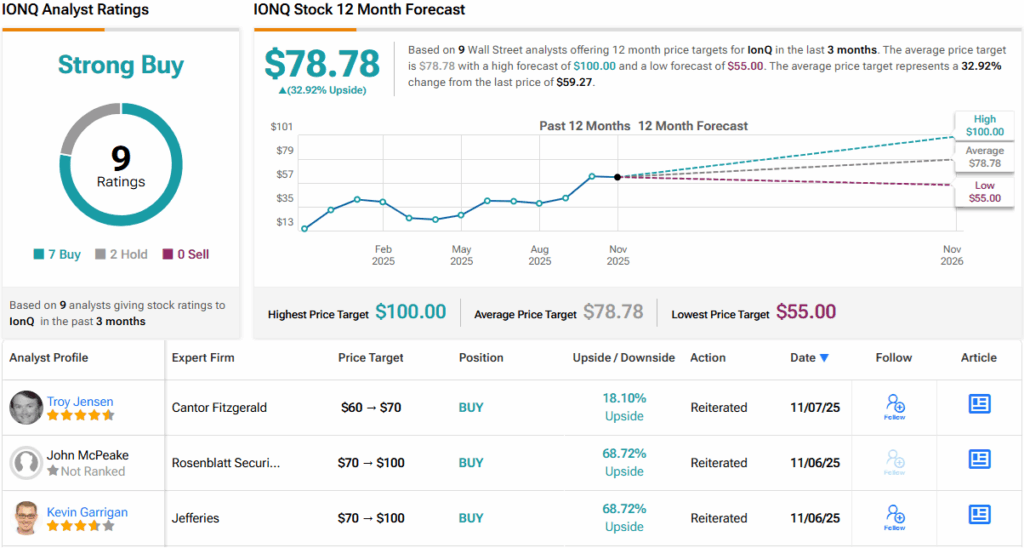Click Kevin Garrigan profile photo
The height and width of the screenshot is (548, 1024).
pyautogui.click(x=26, y=518)
